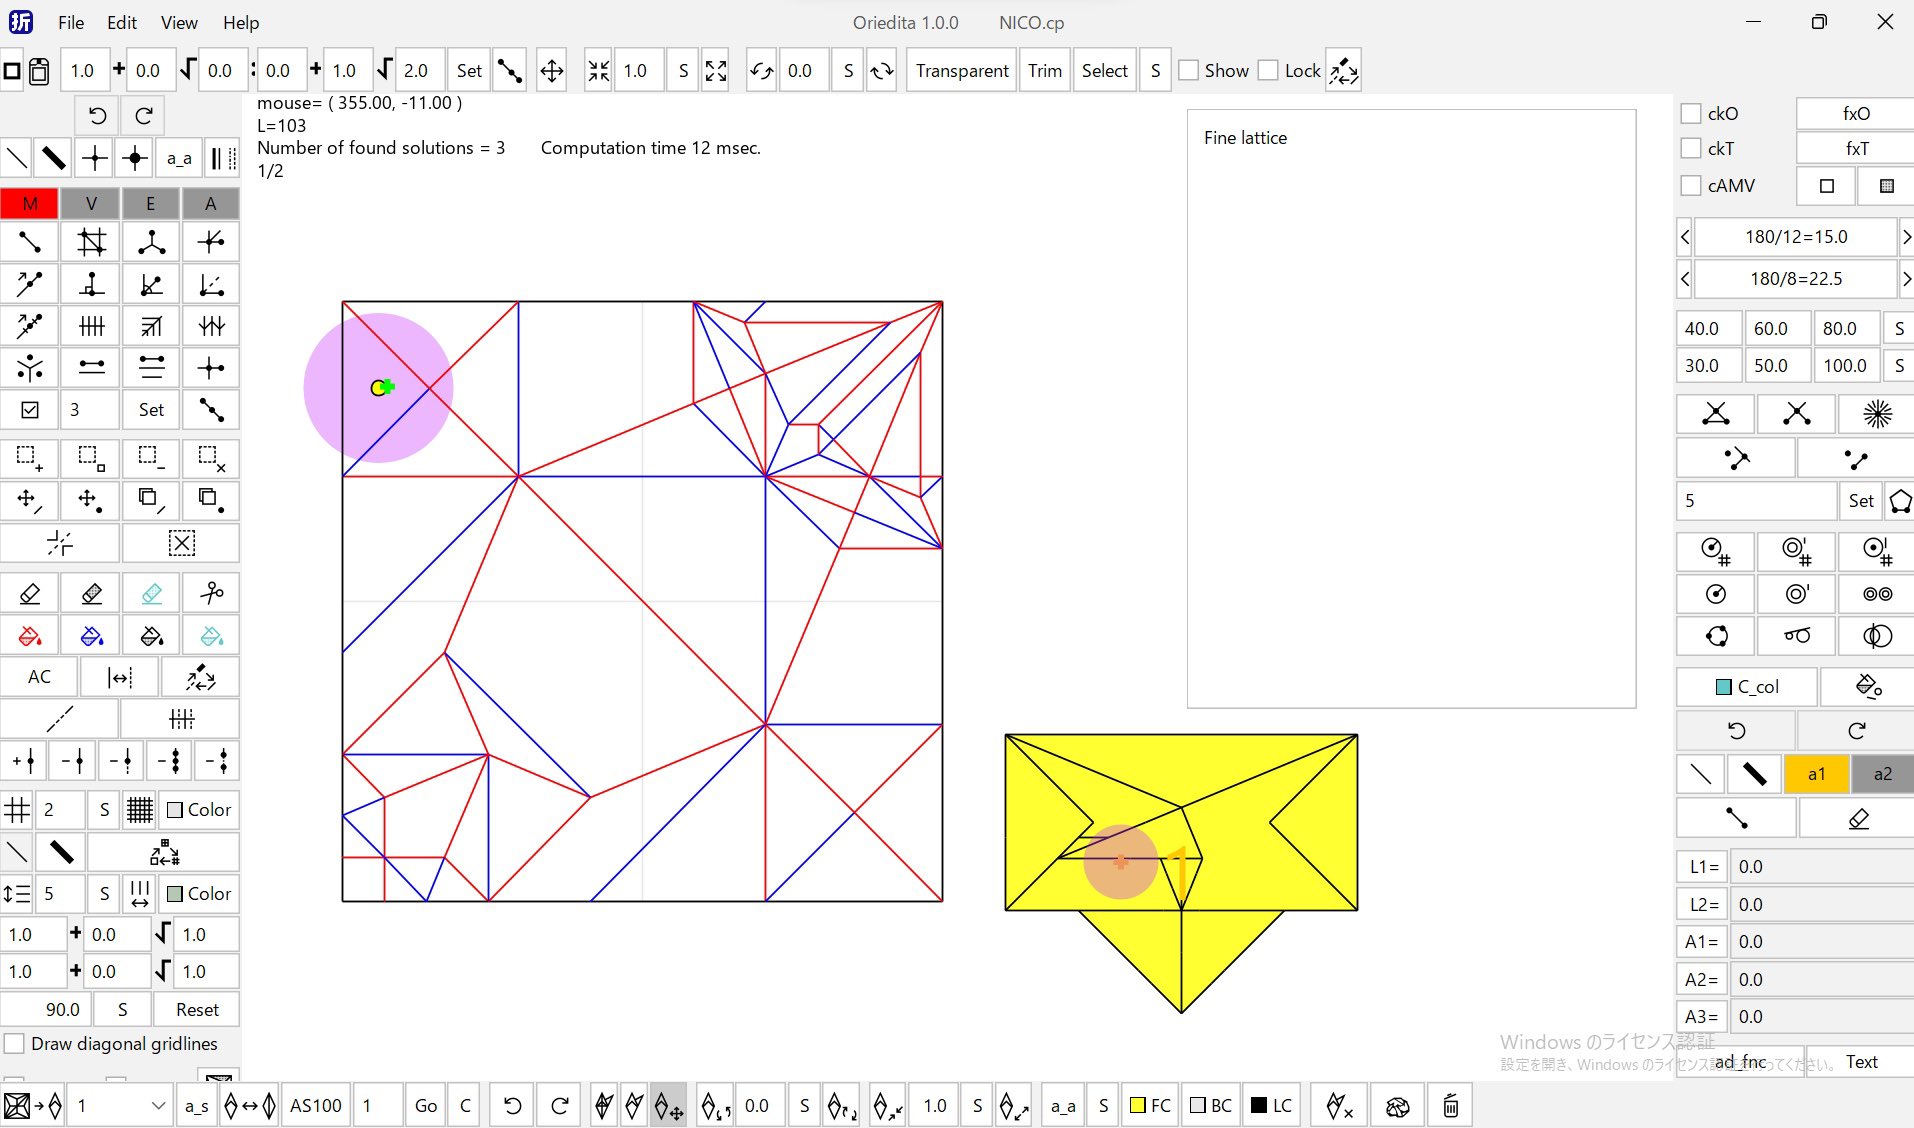Click the left arrow beside 180/12=15.0
The image size is (1914, 1128).
(x=1685, y=237)
